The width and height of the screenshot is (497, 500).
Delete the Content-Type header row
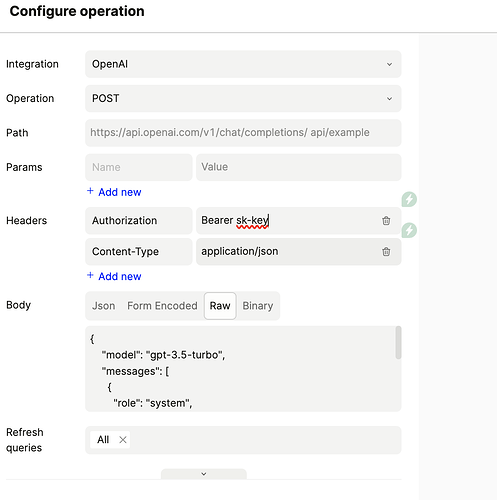tap(386, 252)
